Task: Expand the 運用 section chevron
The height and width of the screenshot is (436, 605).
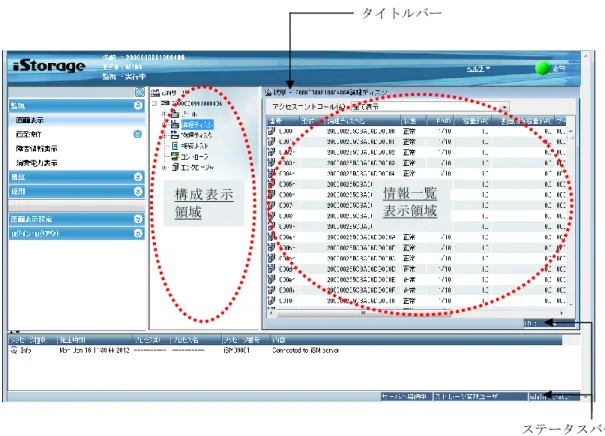Action: coord(138,191)
